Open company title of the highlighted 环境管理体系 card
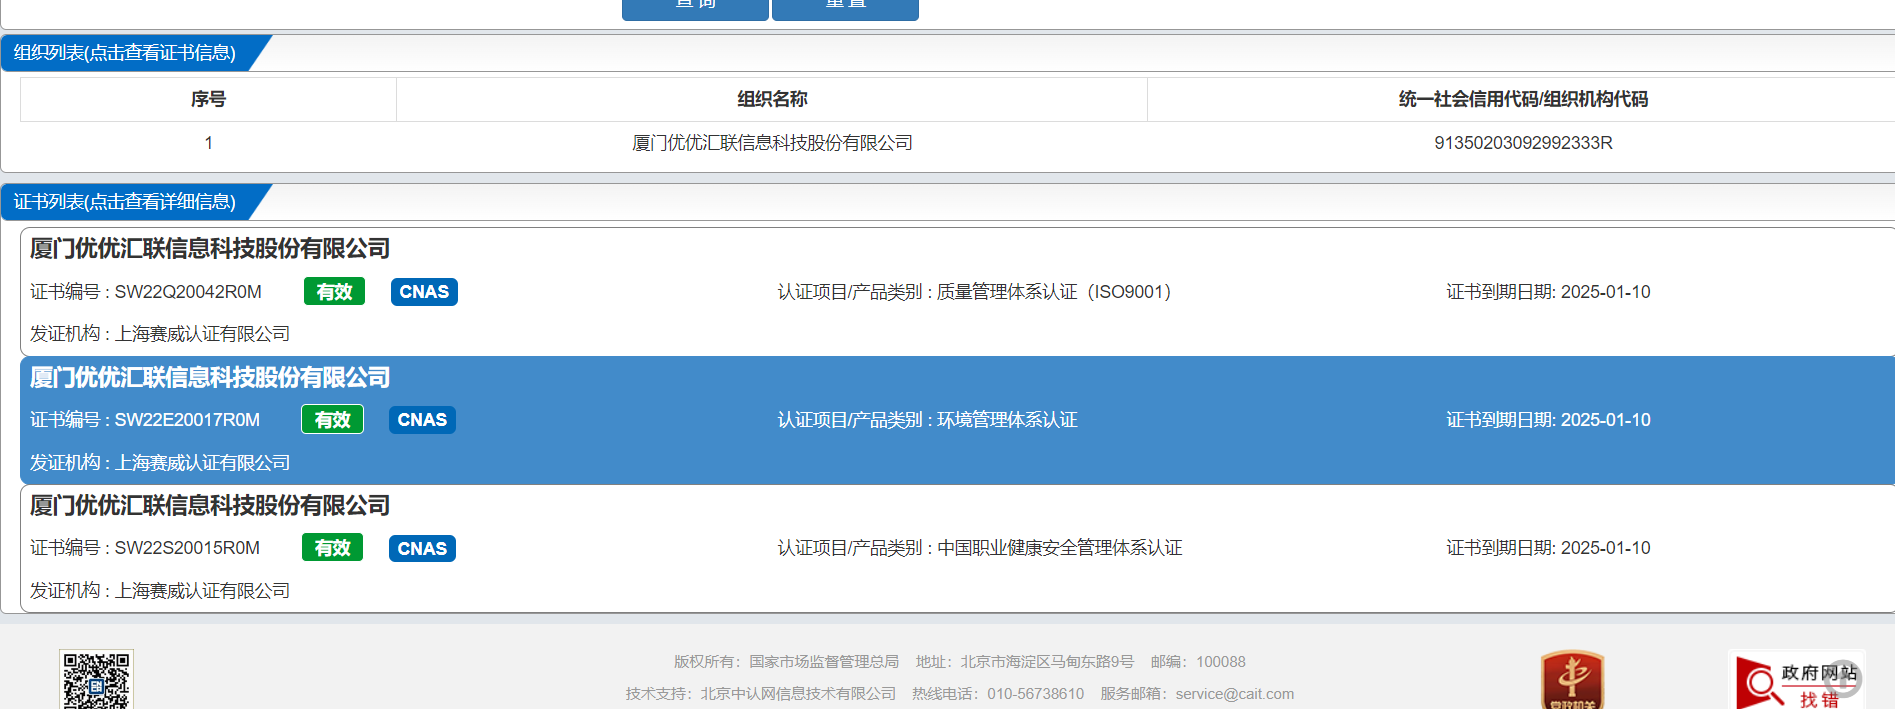Screen dimensions: 1895x709 coord(210,377)
